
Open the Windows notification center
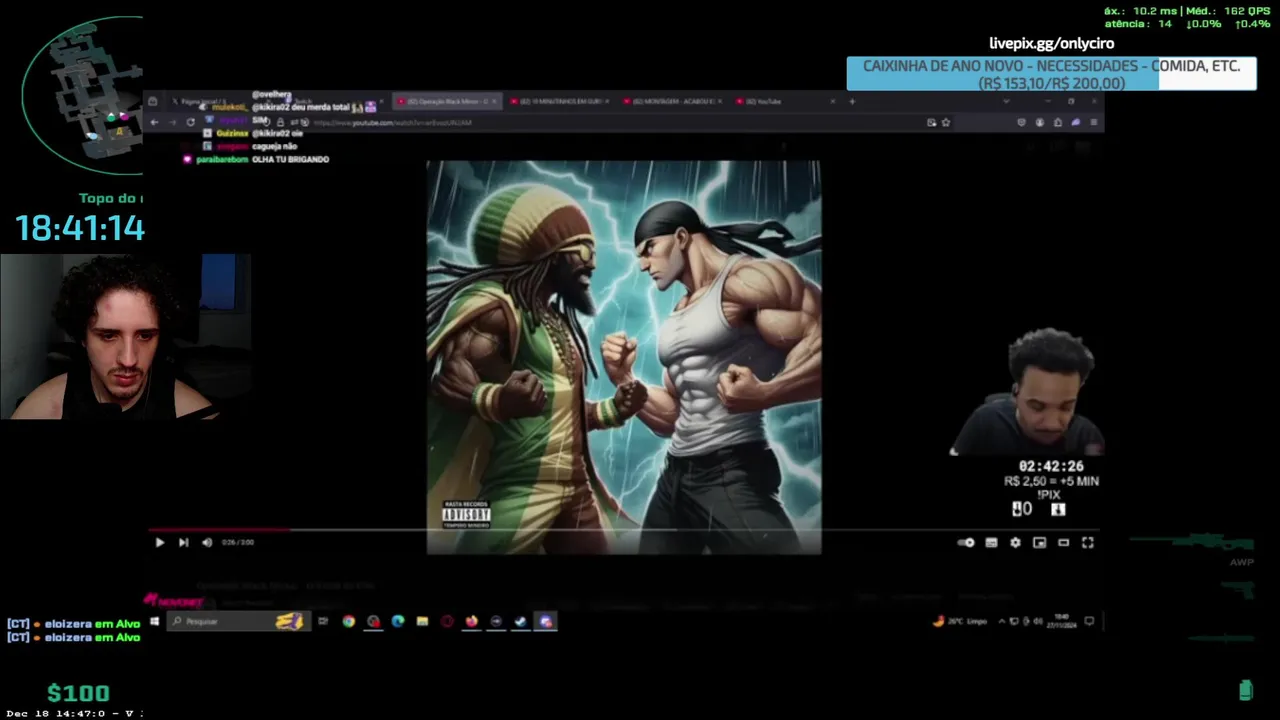pos(1089,621)
